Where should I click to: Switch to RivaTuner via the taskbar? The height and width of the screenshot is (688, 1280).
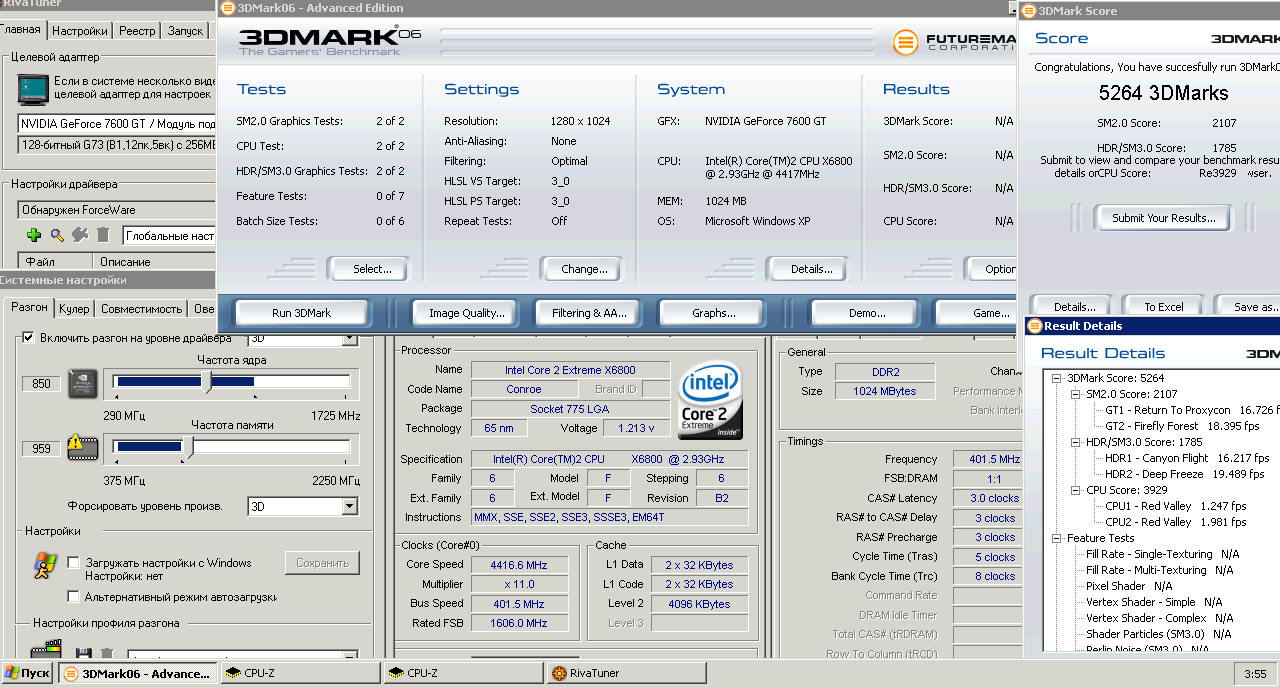click(626, 673)
